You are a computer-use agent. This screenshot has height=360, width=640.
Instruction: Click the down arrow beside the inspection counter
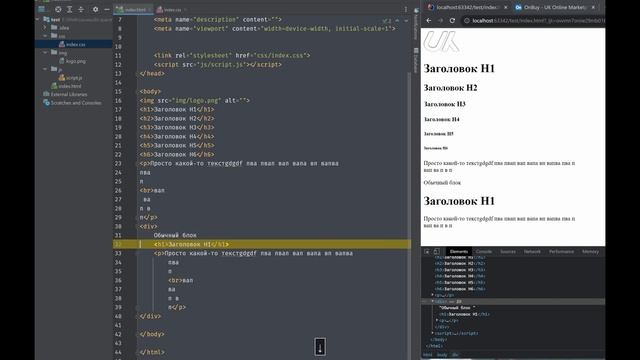(406, 20)
